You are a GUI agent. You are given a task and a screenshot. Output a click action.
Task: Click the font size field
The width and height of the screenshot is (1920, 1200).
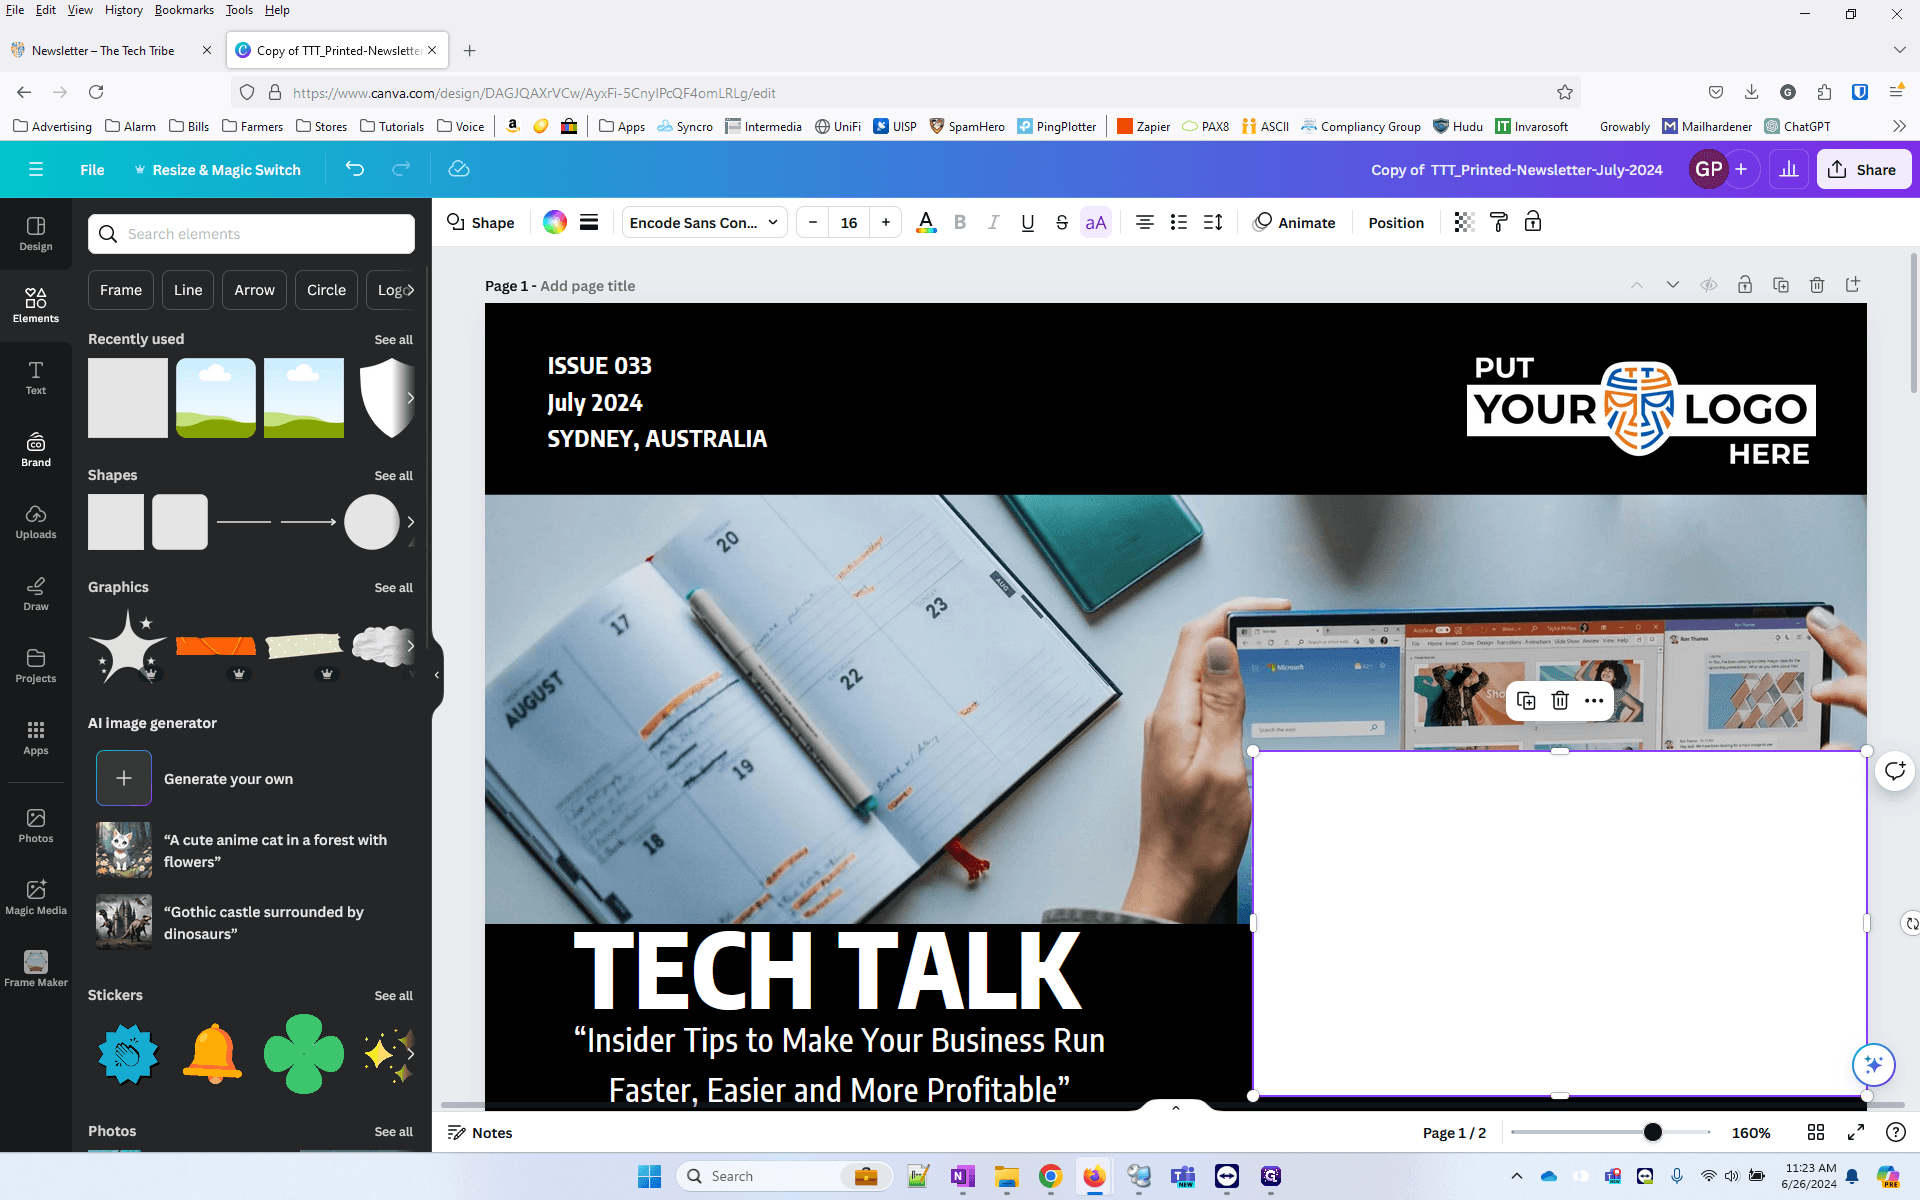pos(849,223)
